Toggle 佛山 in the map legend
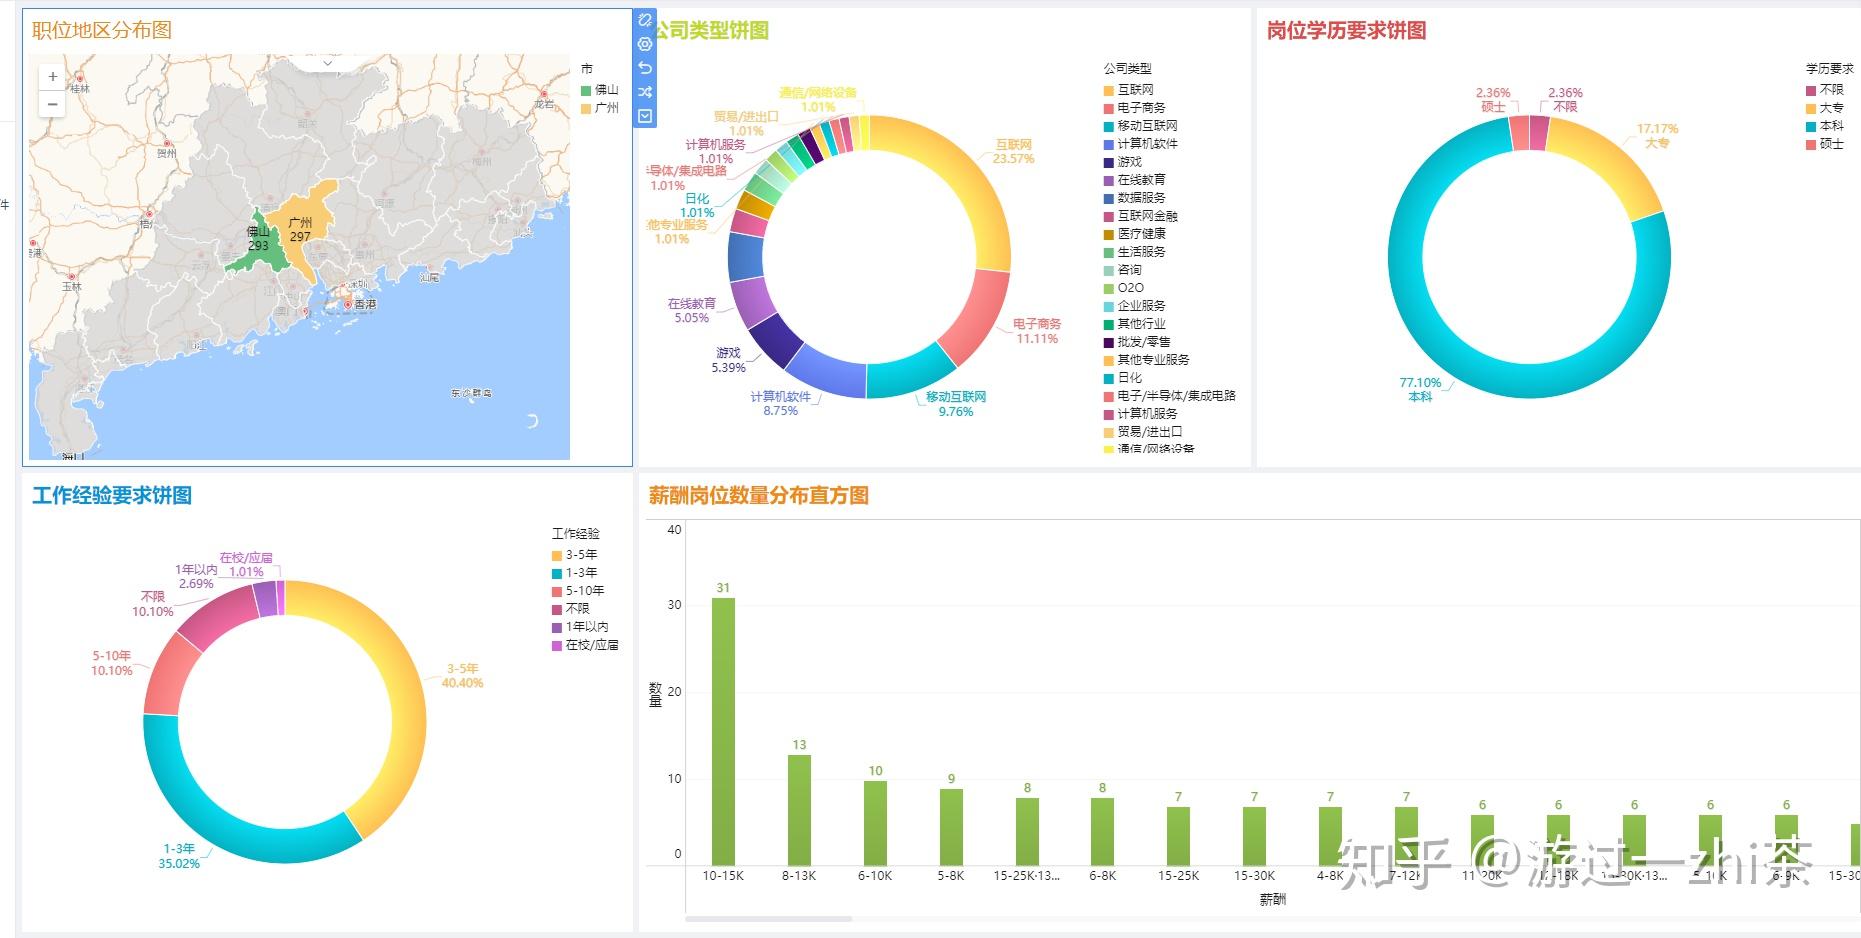Image resolution: width=1861 pixels, height=938 pixels. click(x=597, y=90)
